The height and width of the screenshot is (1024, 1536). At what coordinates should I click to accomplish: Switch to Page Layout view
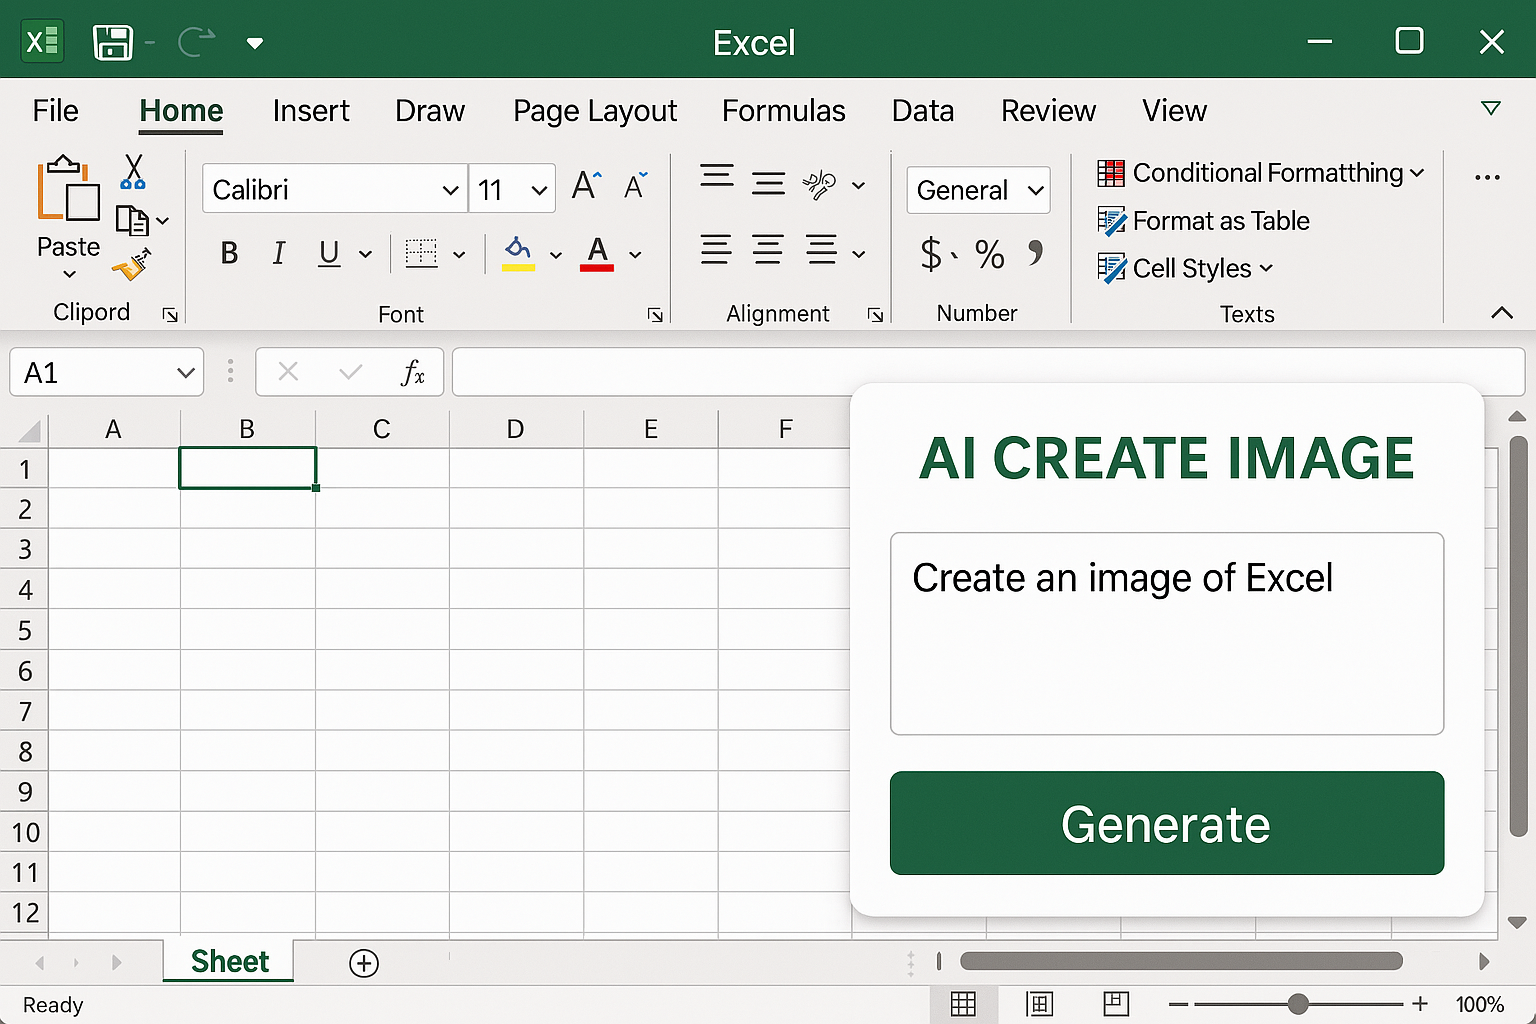point(1040,1004)
